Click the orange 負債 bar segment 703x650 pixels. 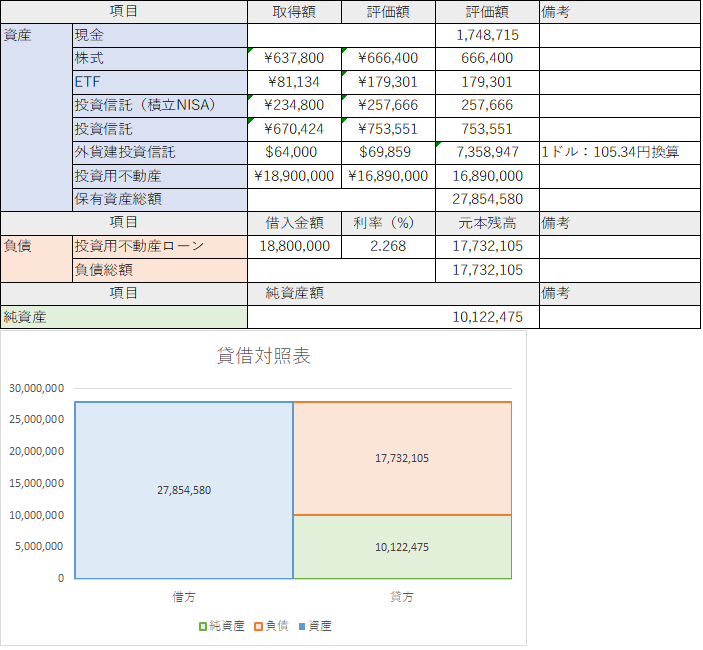[402, 459]
